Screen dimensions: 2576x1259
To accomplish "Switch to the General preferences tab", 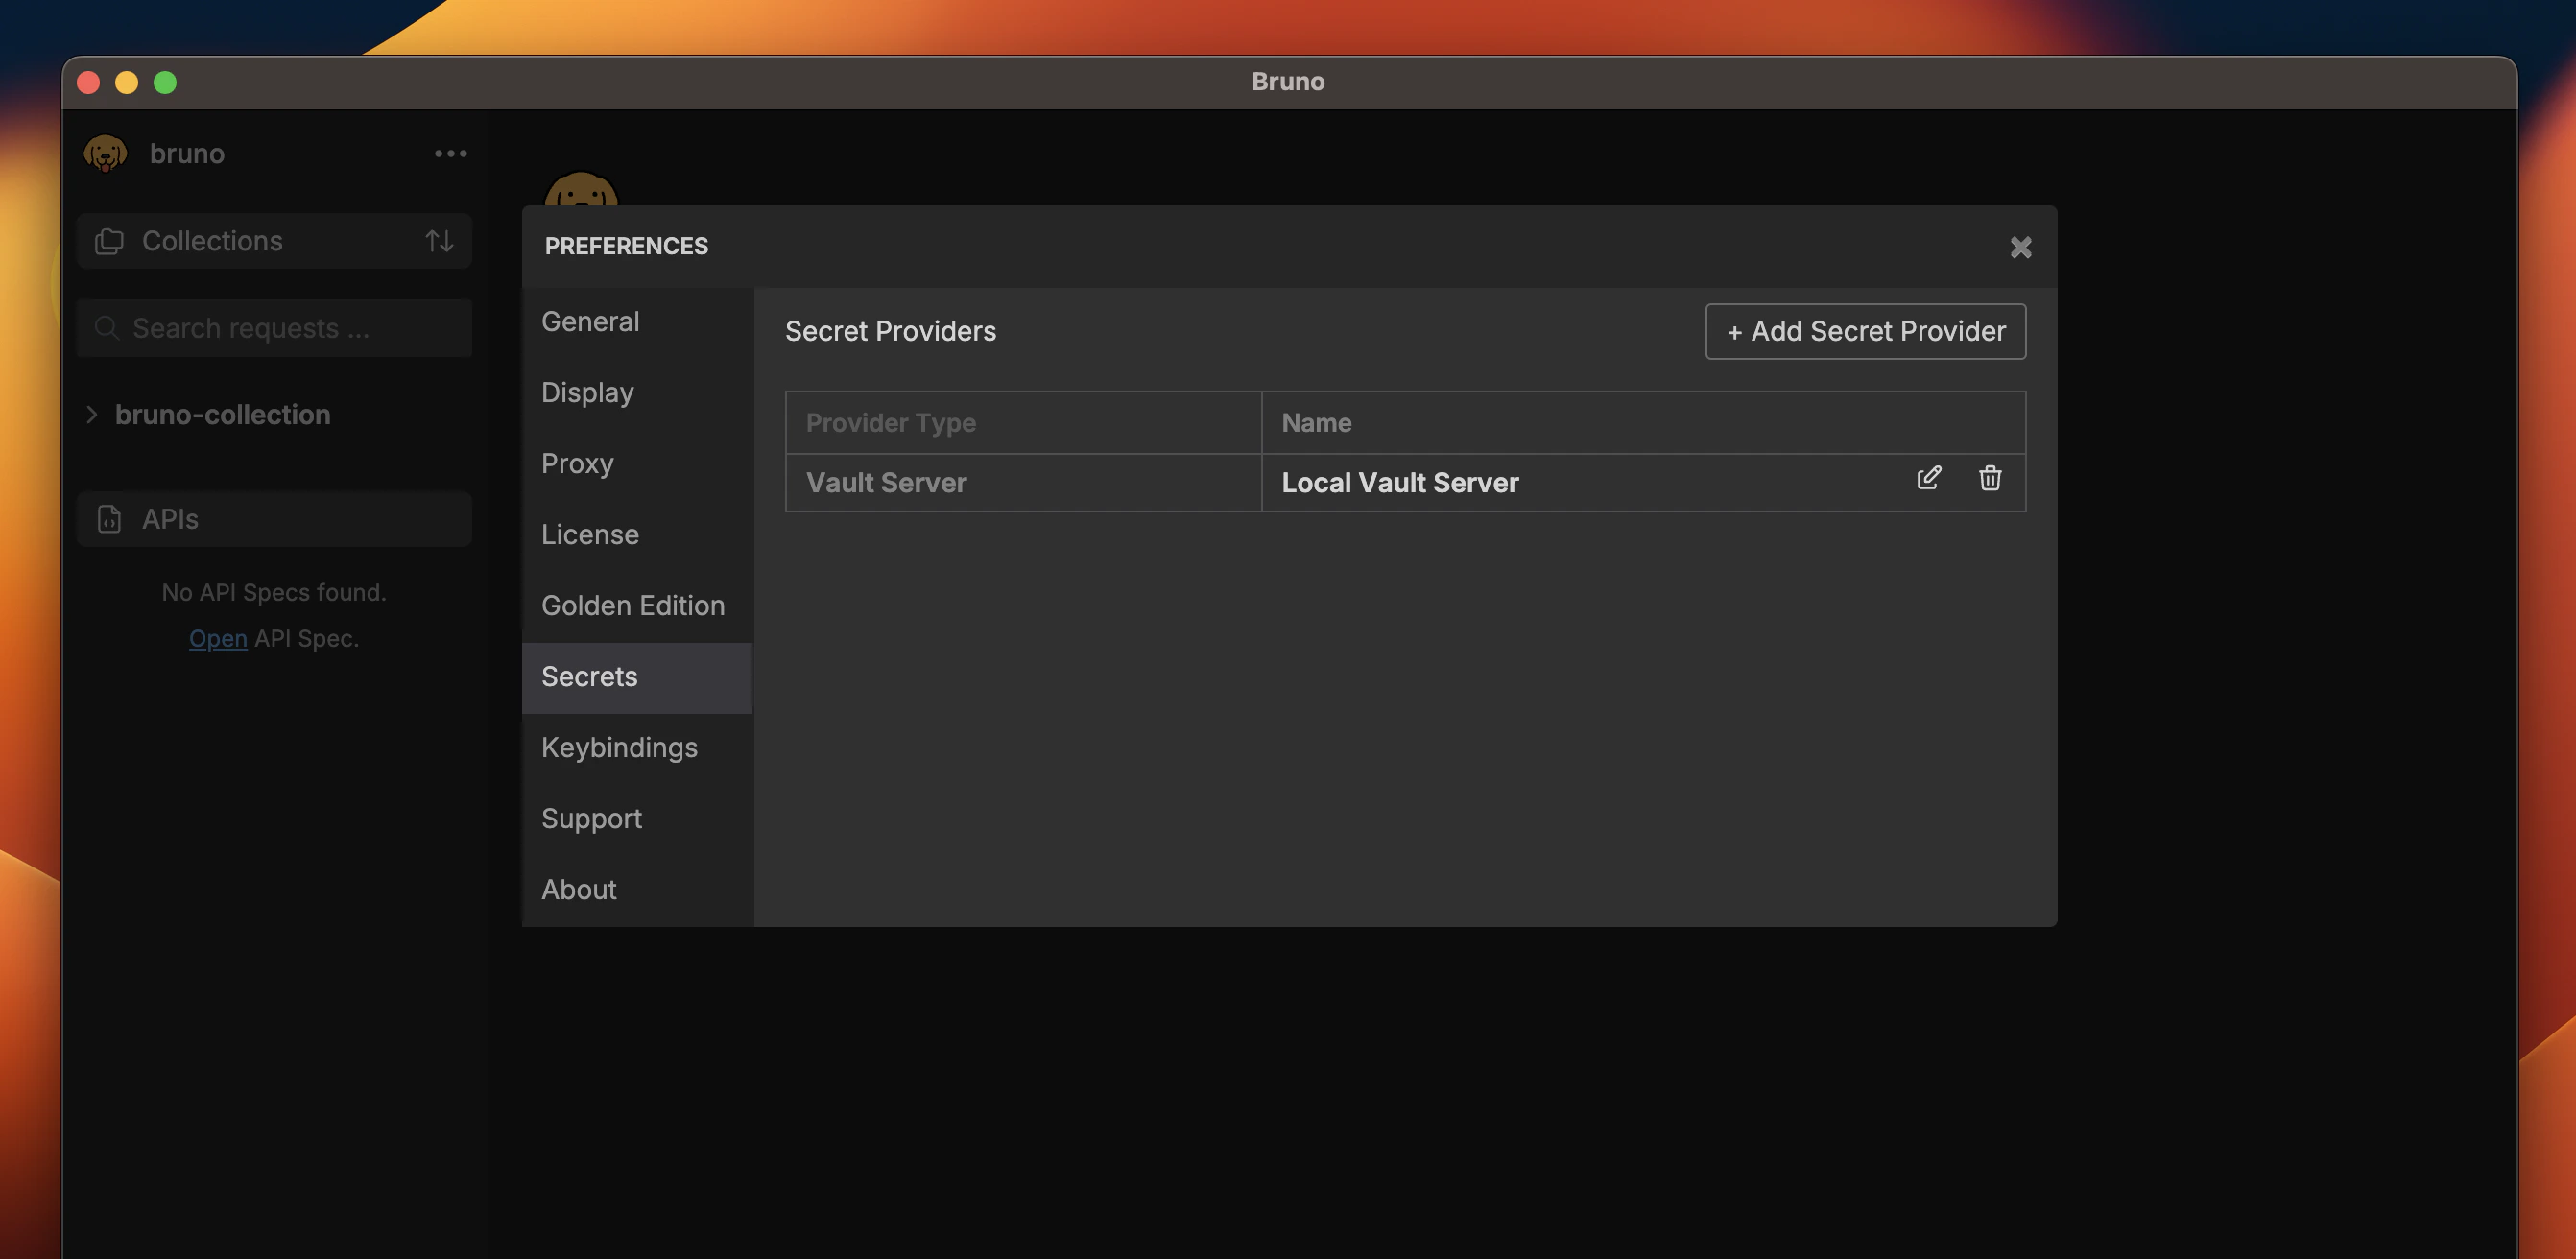I will 590,321.
